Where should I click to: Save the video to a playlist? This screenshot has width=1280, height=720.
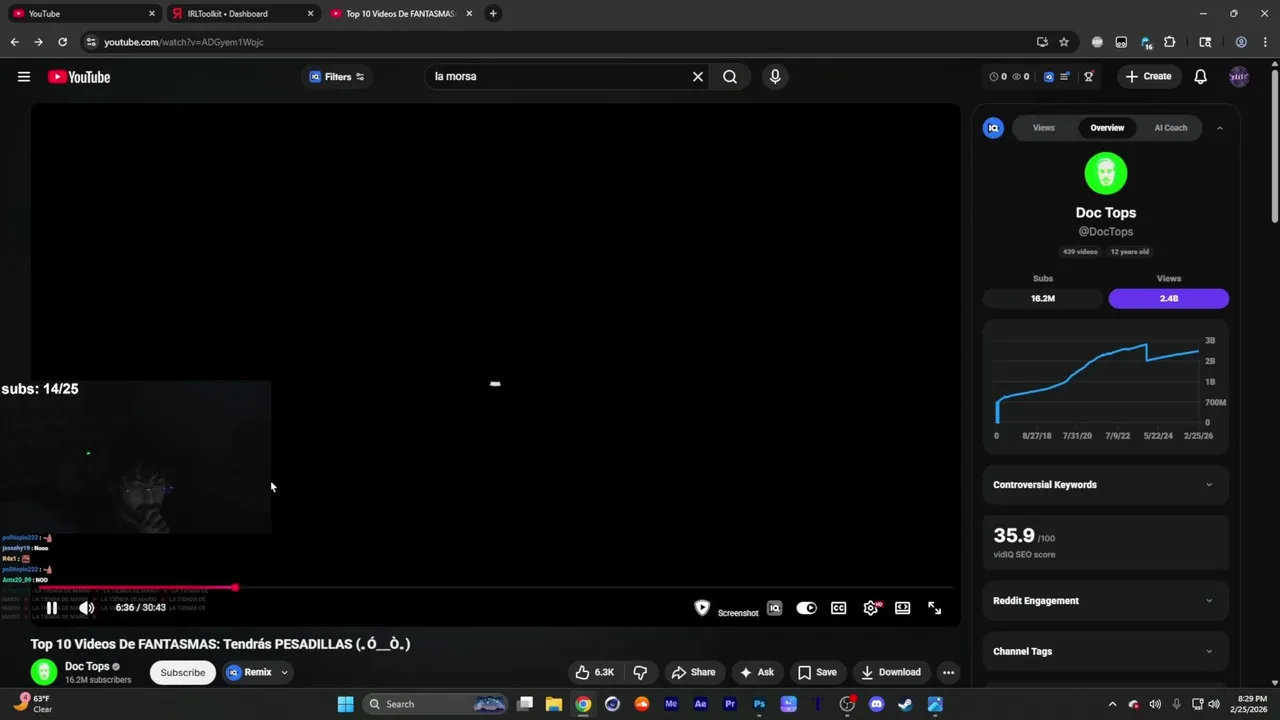(817, 672)
